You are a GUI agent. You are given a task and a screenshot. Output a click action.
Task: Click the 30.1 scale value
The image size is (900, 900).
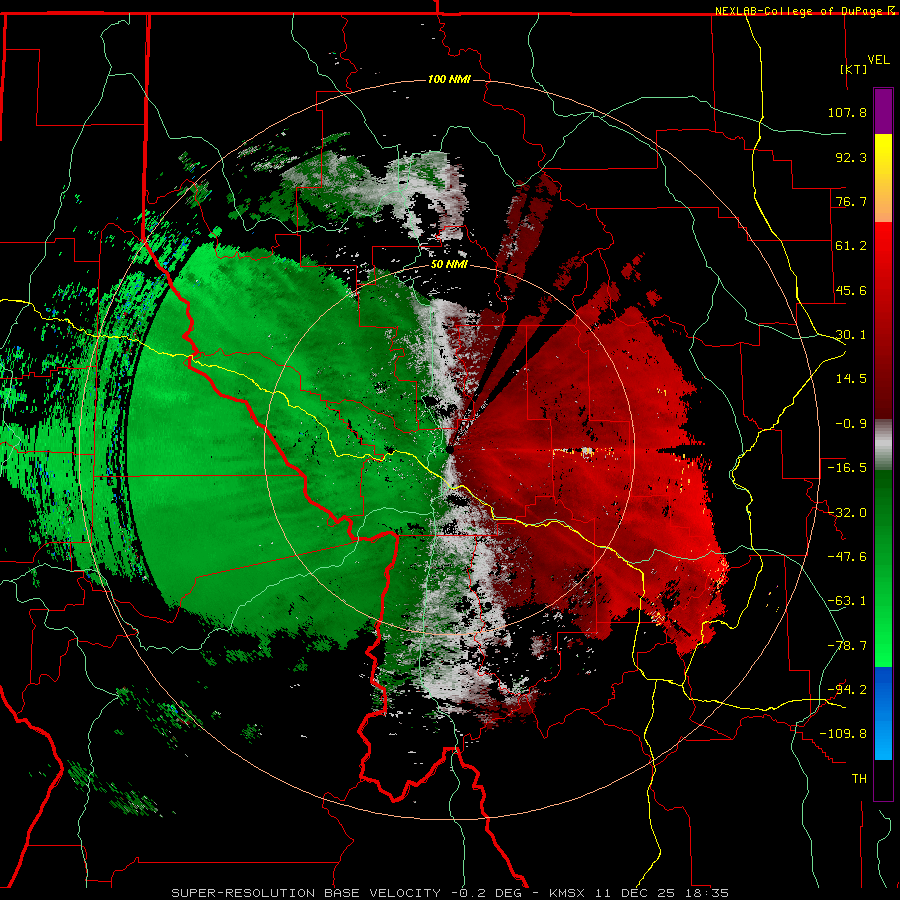click(851, 335)
